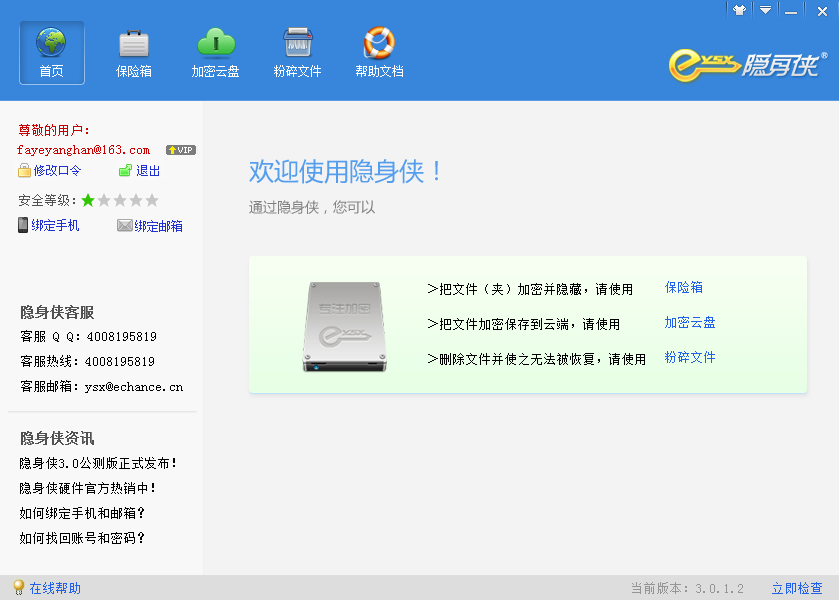Click the green exit icon beside 退出
Viewport: 839px width, 600px height.
(x=125, y=170)
